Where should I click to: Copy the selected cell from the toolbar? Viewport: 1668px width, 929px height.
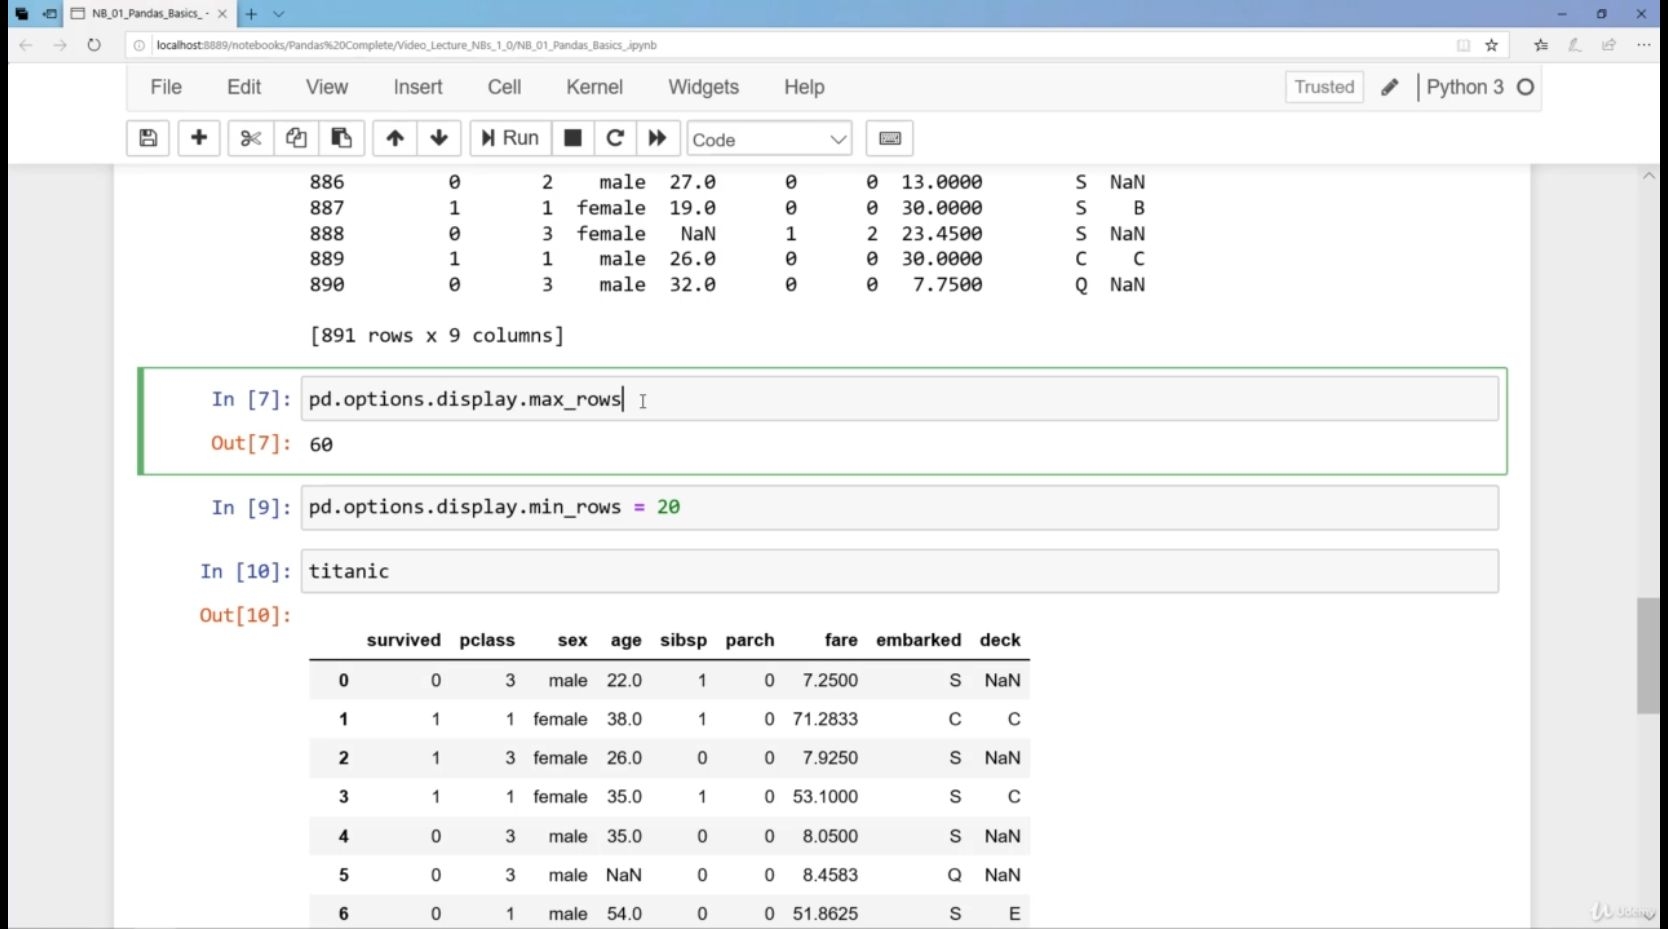[x=296, y=138]
